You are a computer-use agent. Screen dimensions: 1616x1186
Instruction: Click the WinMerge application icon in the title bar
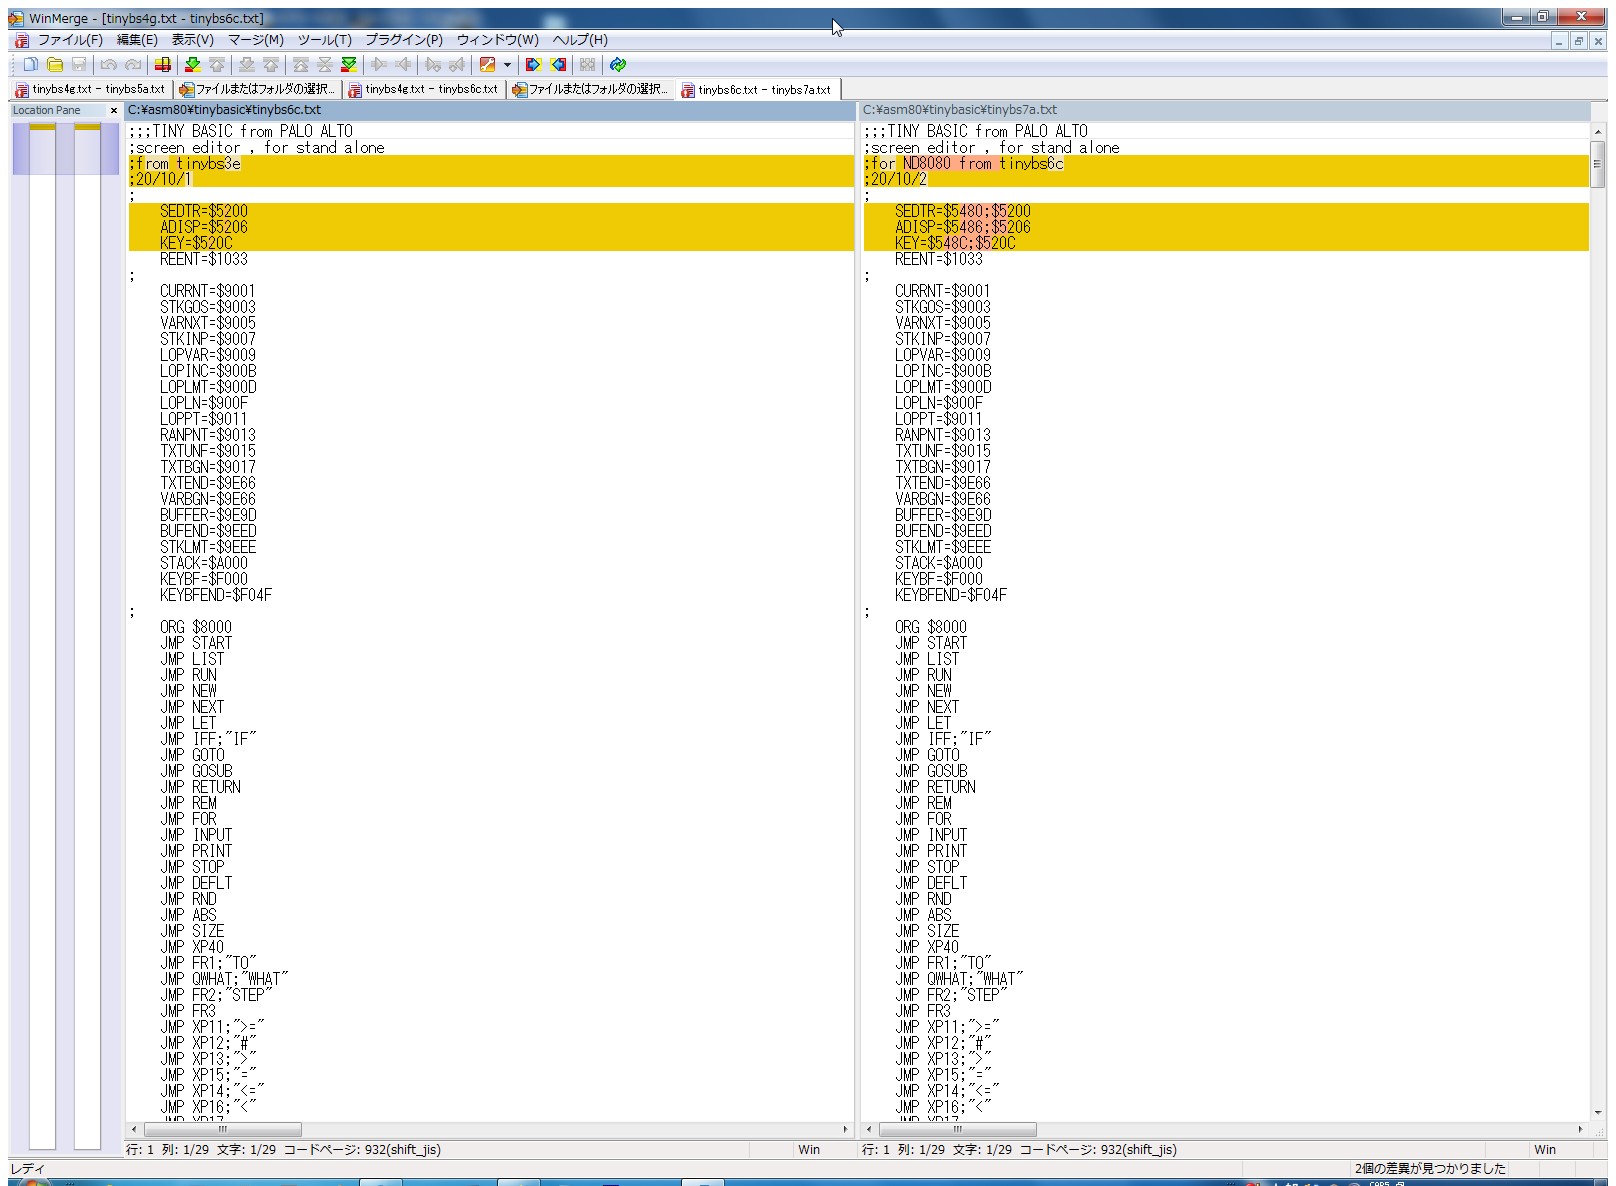tap(17, 18)
